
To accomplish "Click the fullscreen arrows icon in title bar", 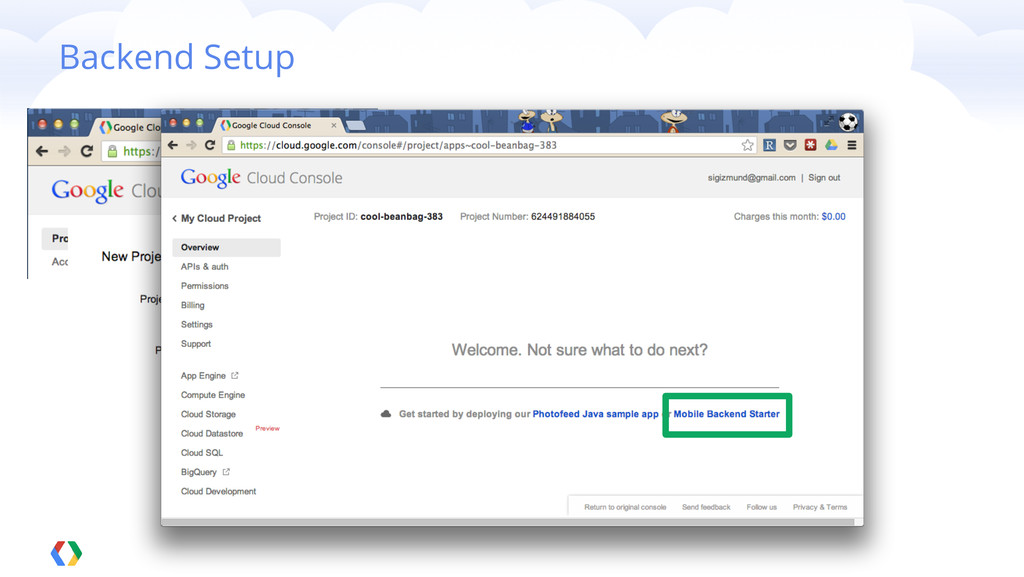I will point(827,121).
